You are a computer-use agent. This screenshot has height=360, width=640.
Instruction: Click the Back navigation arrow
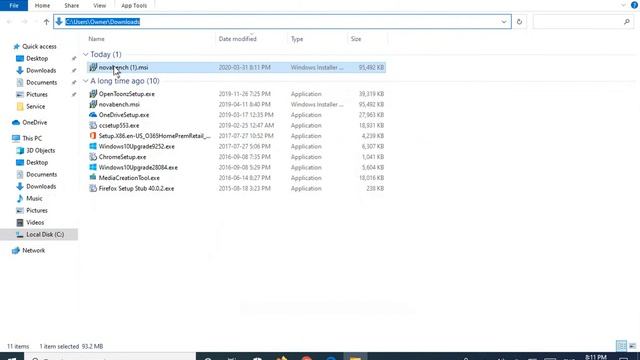pos(9,22)
